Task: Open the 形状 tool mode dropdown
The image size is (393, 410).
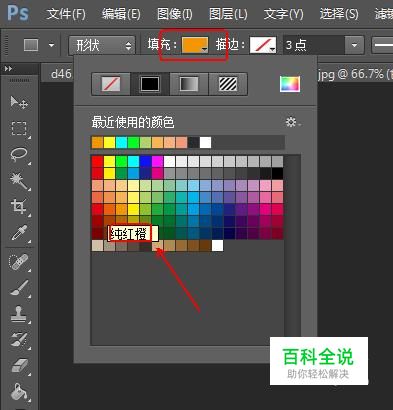Action: [102, 45]
